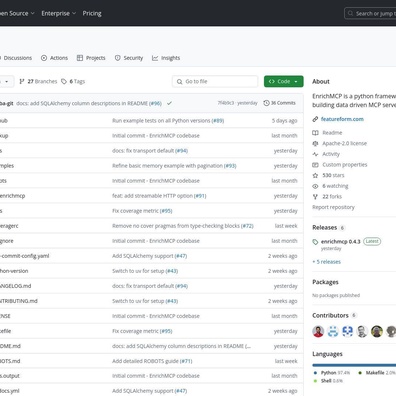The image size is (396, 396).
Task: Click the second contributor avatar
Action: (x=333, y=331)
